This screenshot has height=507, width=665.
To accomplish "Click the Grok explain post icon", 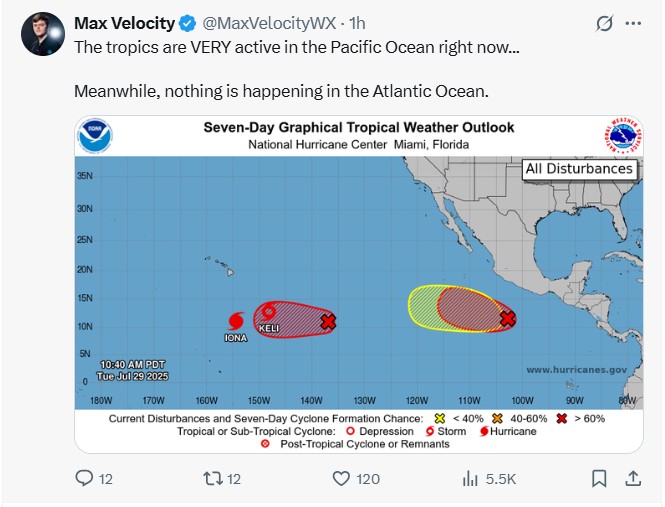I will (604, 23).
